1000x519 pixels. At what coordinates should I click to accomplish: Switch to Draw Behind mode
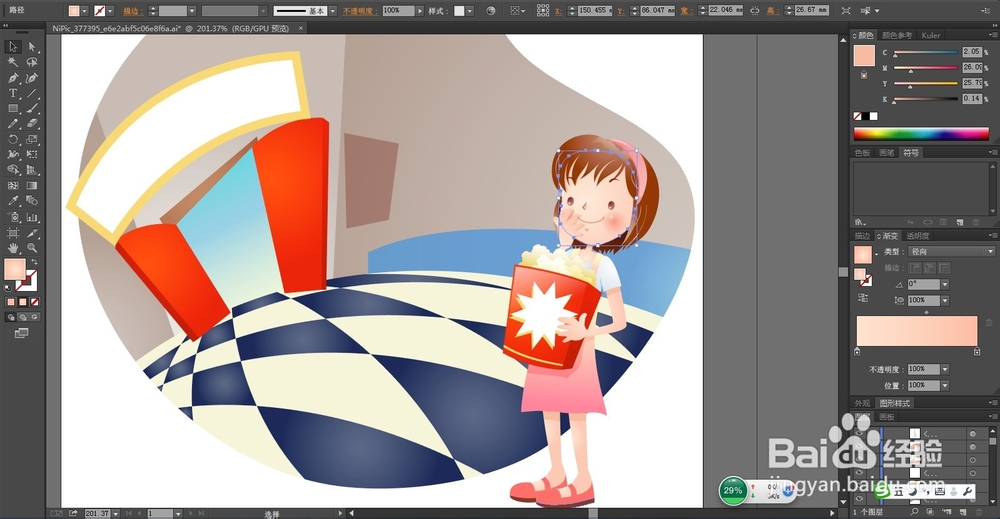click(23, 317)
